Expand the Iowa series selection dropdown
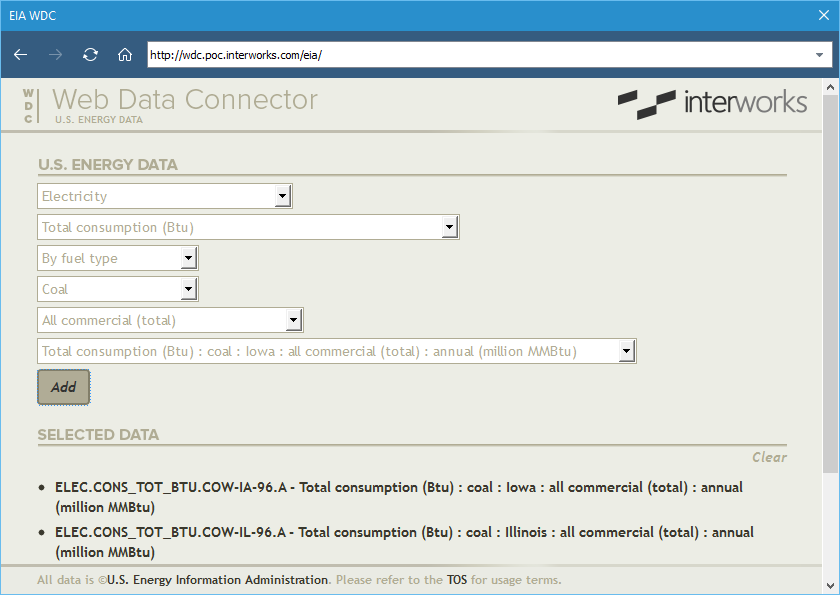 336,351
